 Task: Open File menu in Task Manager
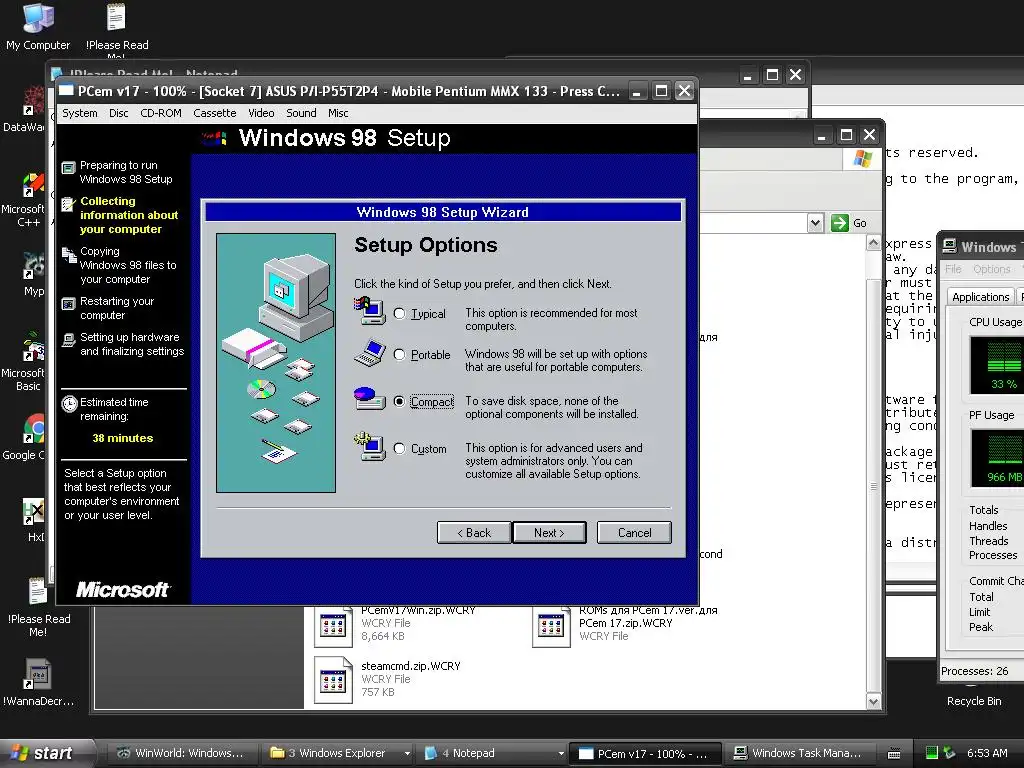click(x=953, y=269)
